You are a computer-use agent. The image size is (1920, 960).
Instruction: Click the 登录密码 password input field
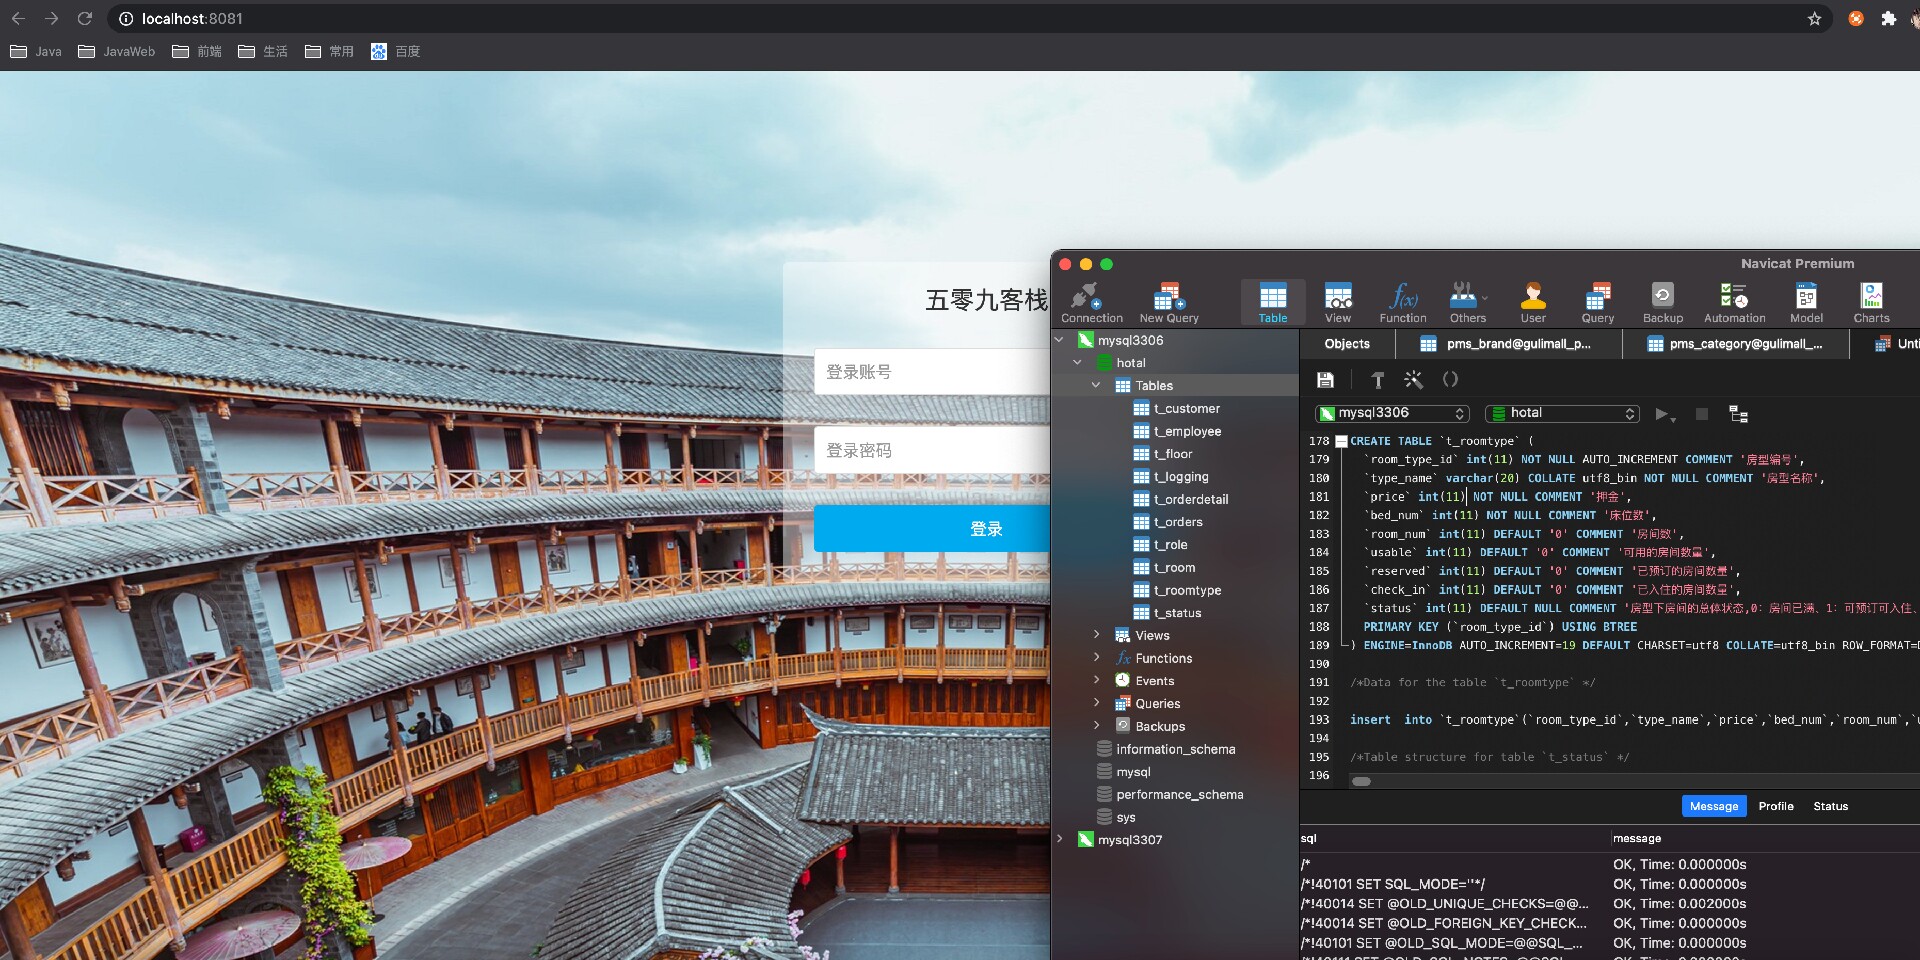point(932,451)
